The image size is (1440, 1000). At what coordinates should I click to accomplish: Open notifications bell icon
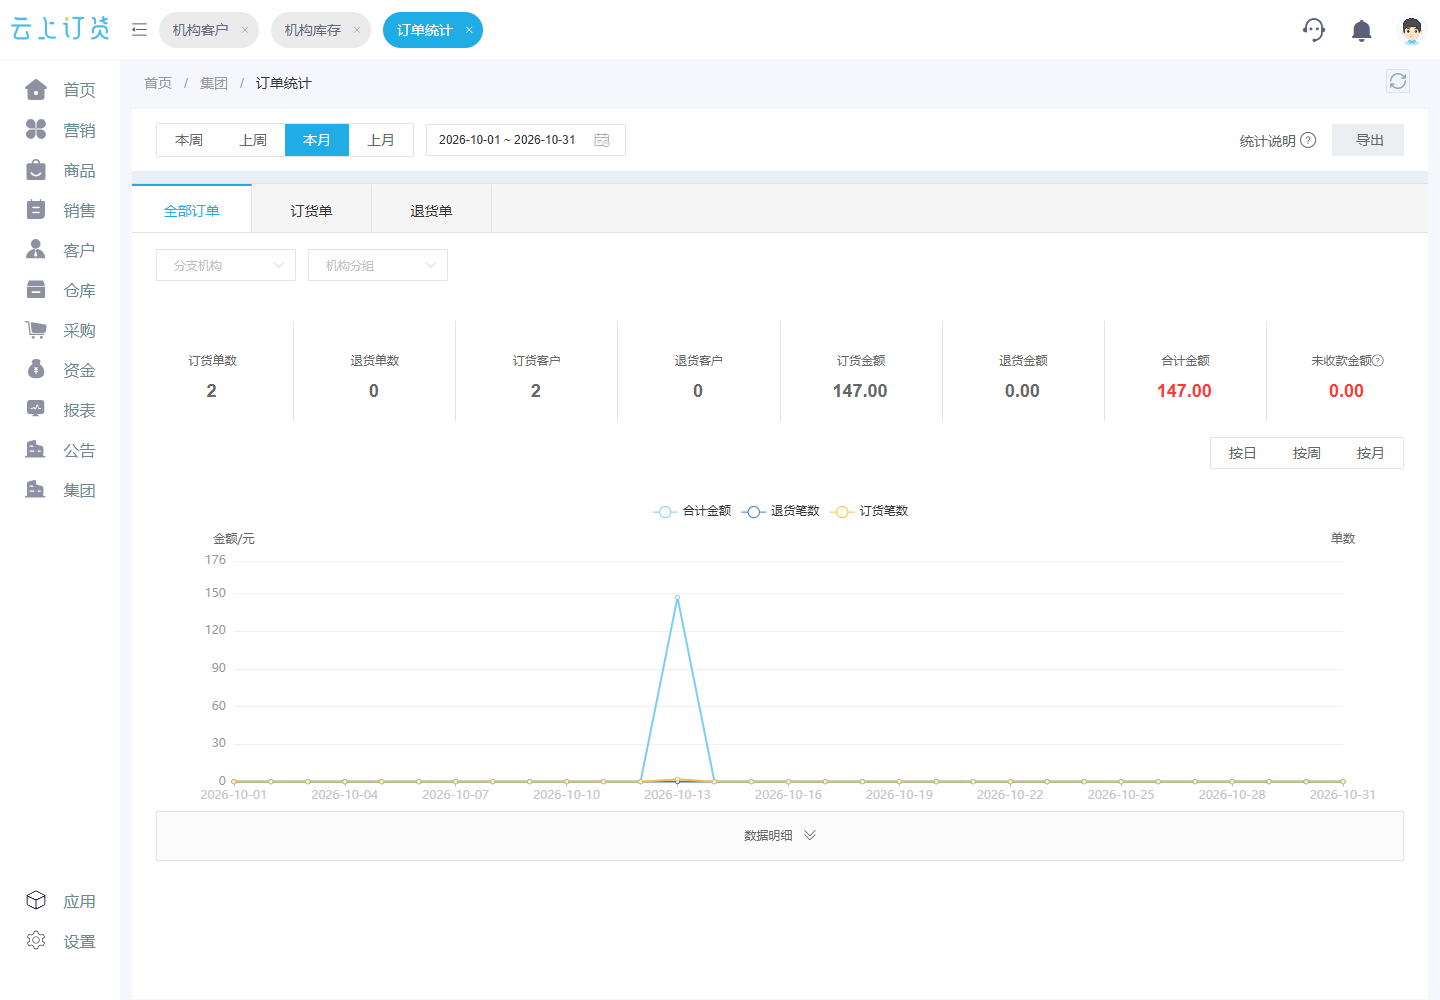(x=1361, y=31)
